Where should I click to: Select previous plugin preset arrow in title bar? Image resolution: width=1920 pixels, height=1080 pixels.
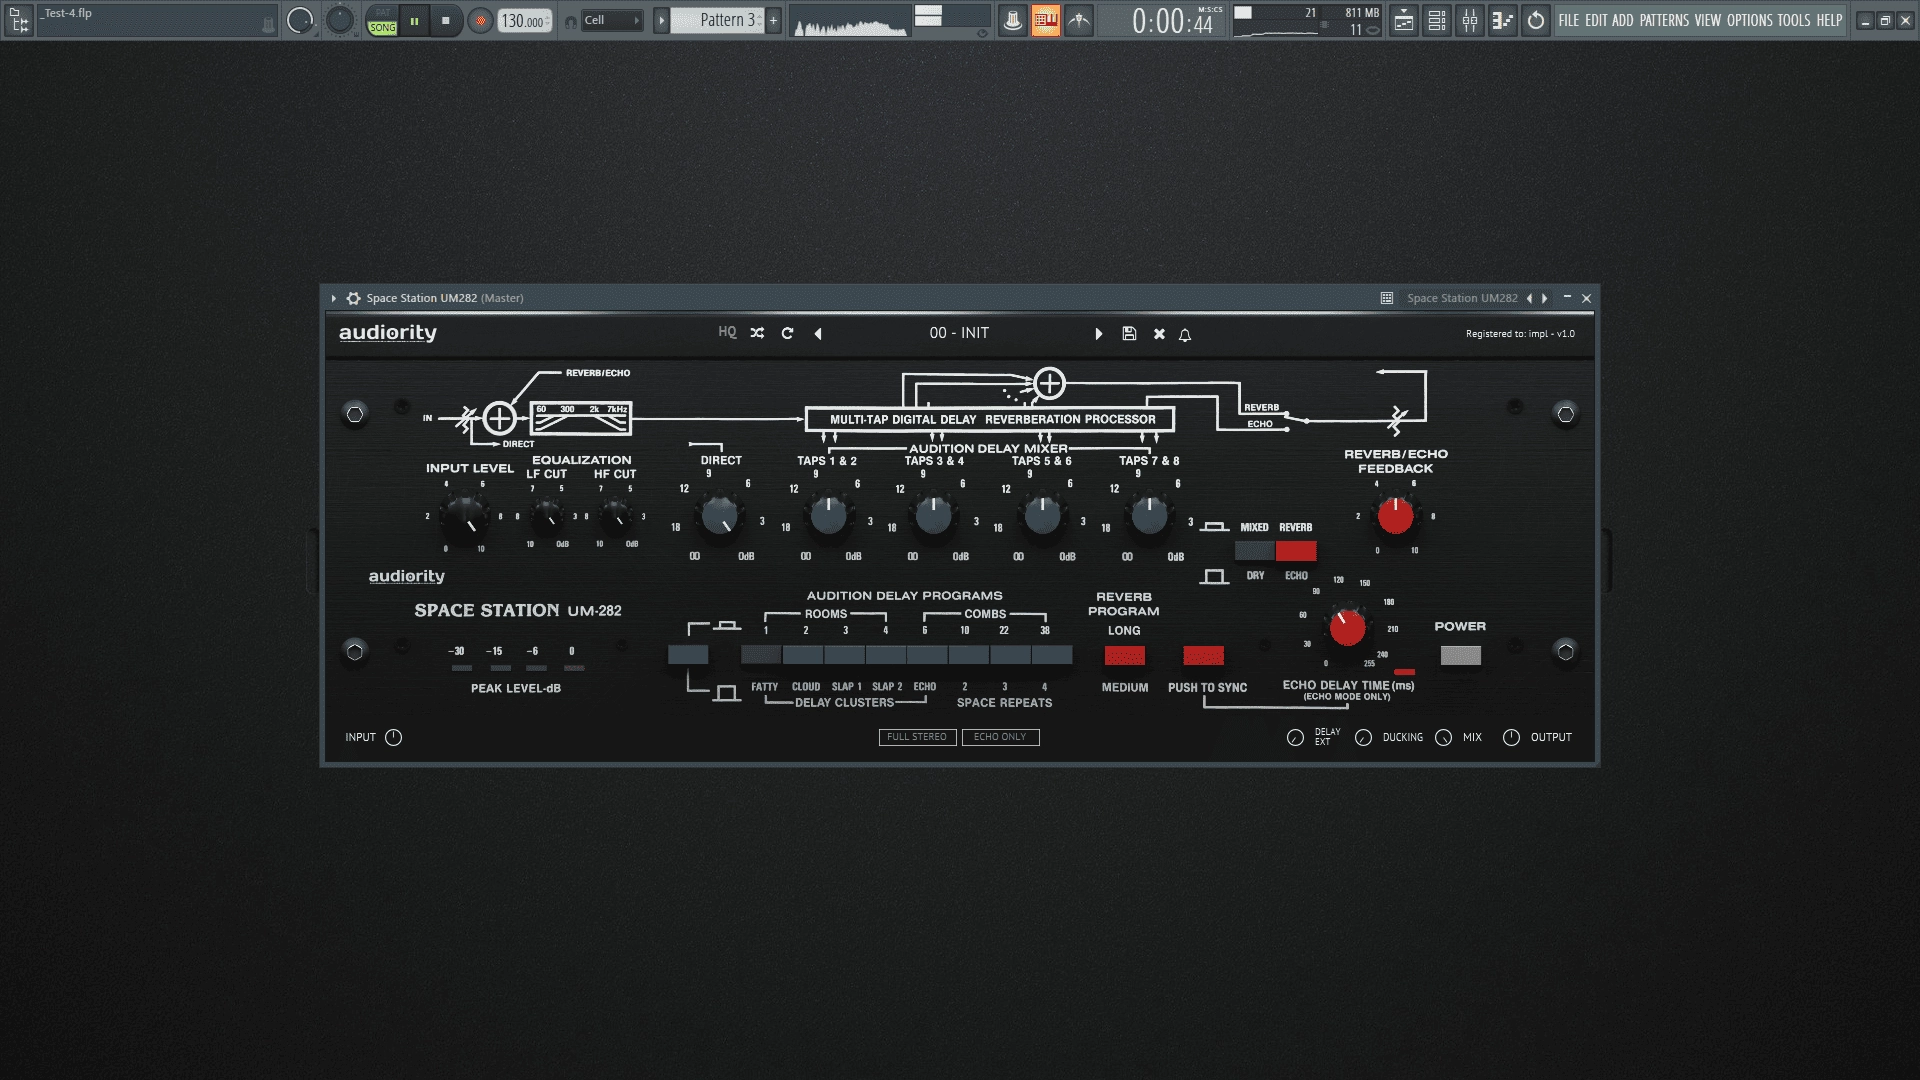[x=1529, y=298]
